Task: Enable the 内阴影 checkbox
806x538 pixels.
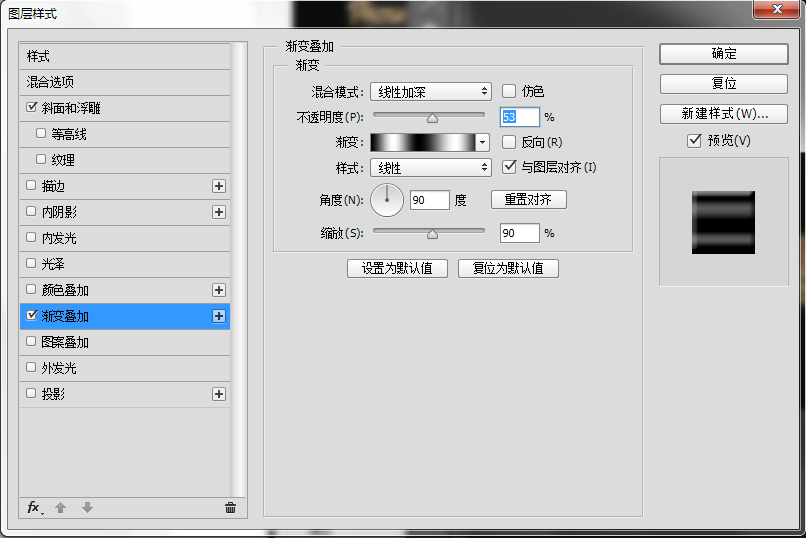Action: 31,211
